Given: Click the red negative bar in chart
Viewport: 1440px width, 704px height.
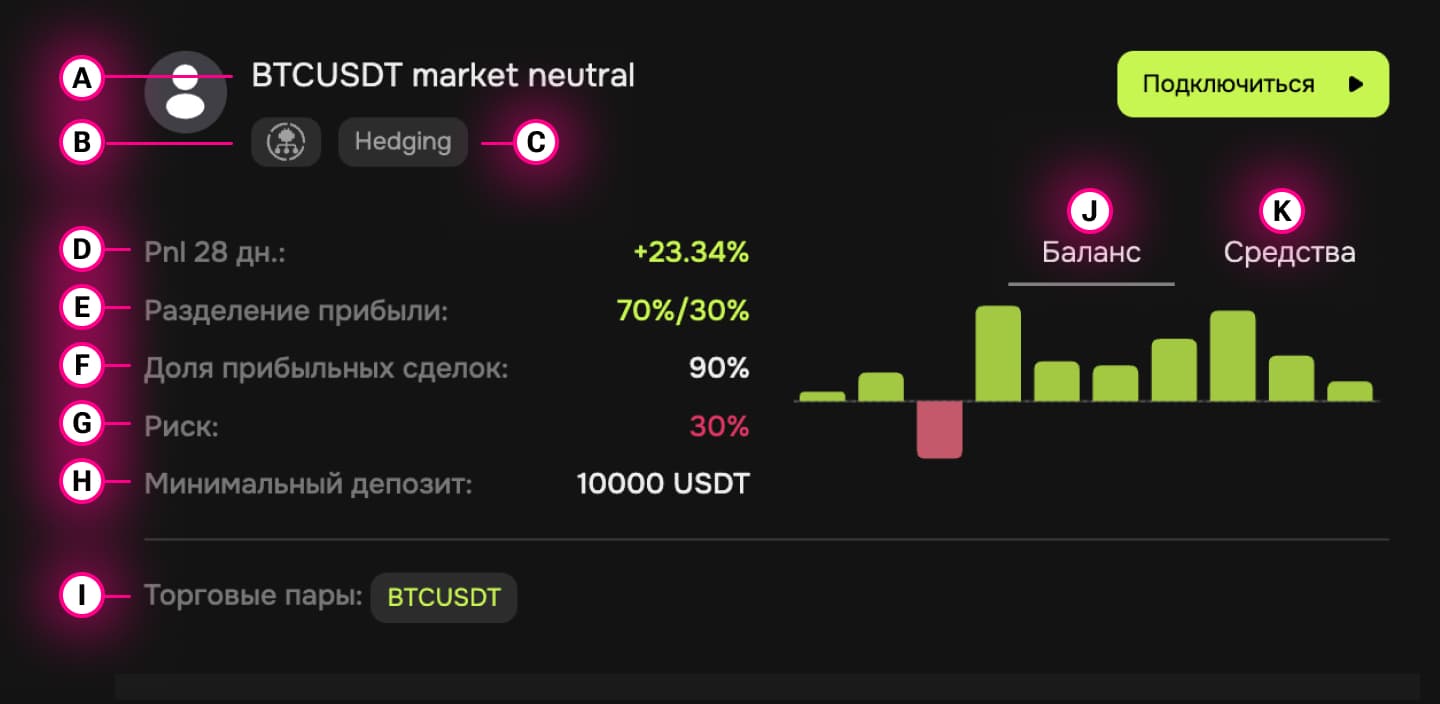Looking at the screenshot, I should [x=939, y=430].
